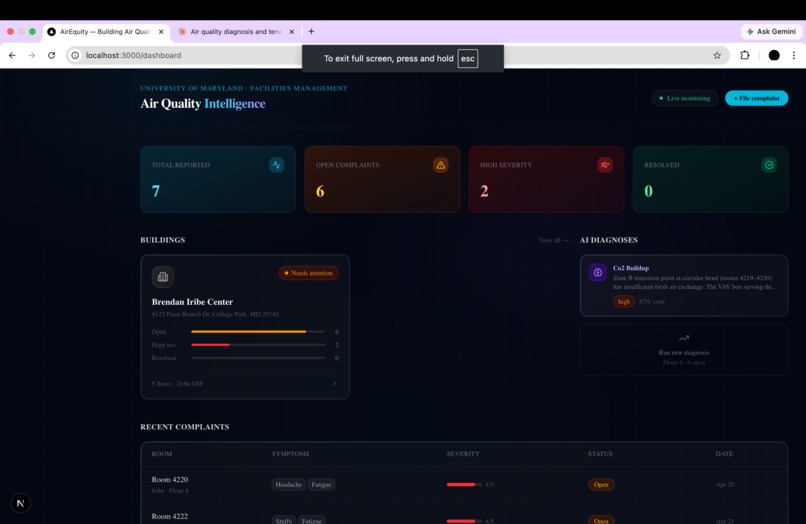Click the 5 floors · 216k GSF text
806x524 pixels.
click(177, 384)
